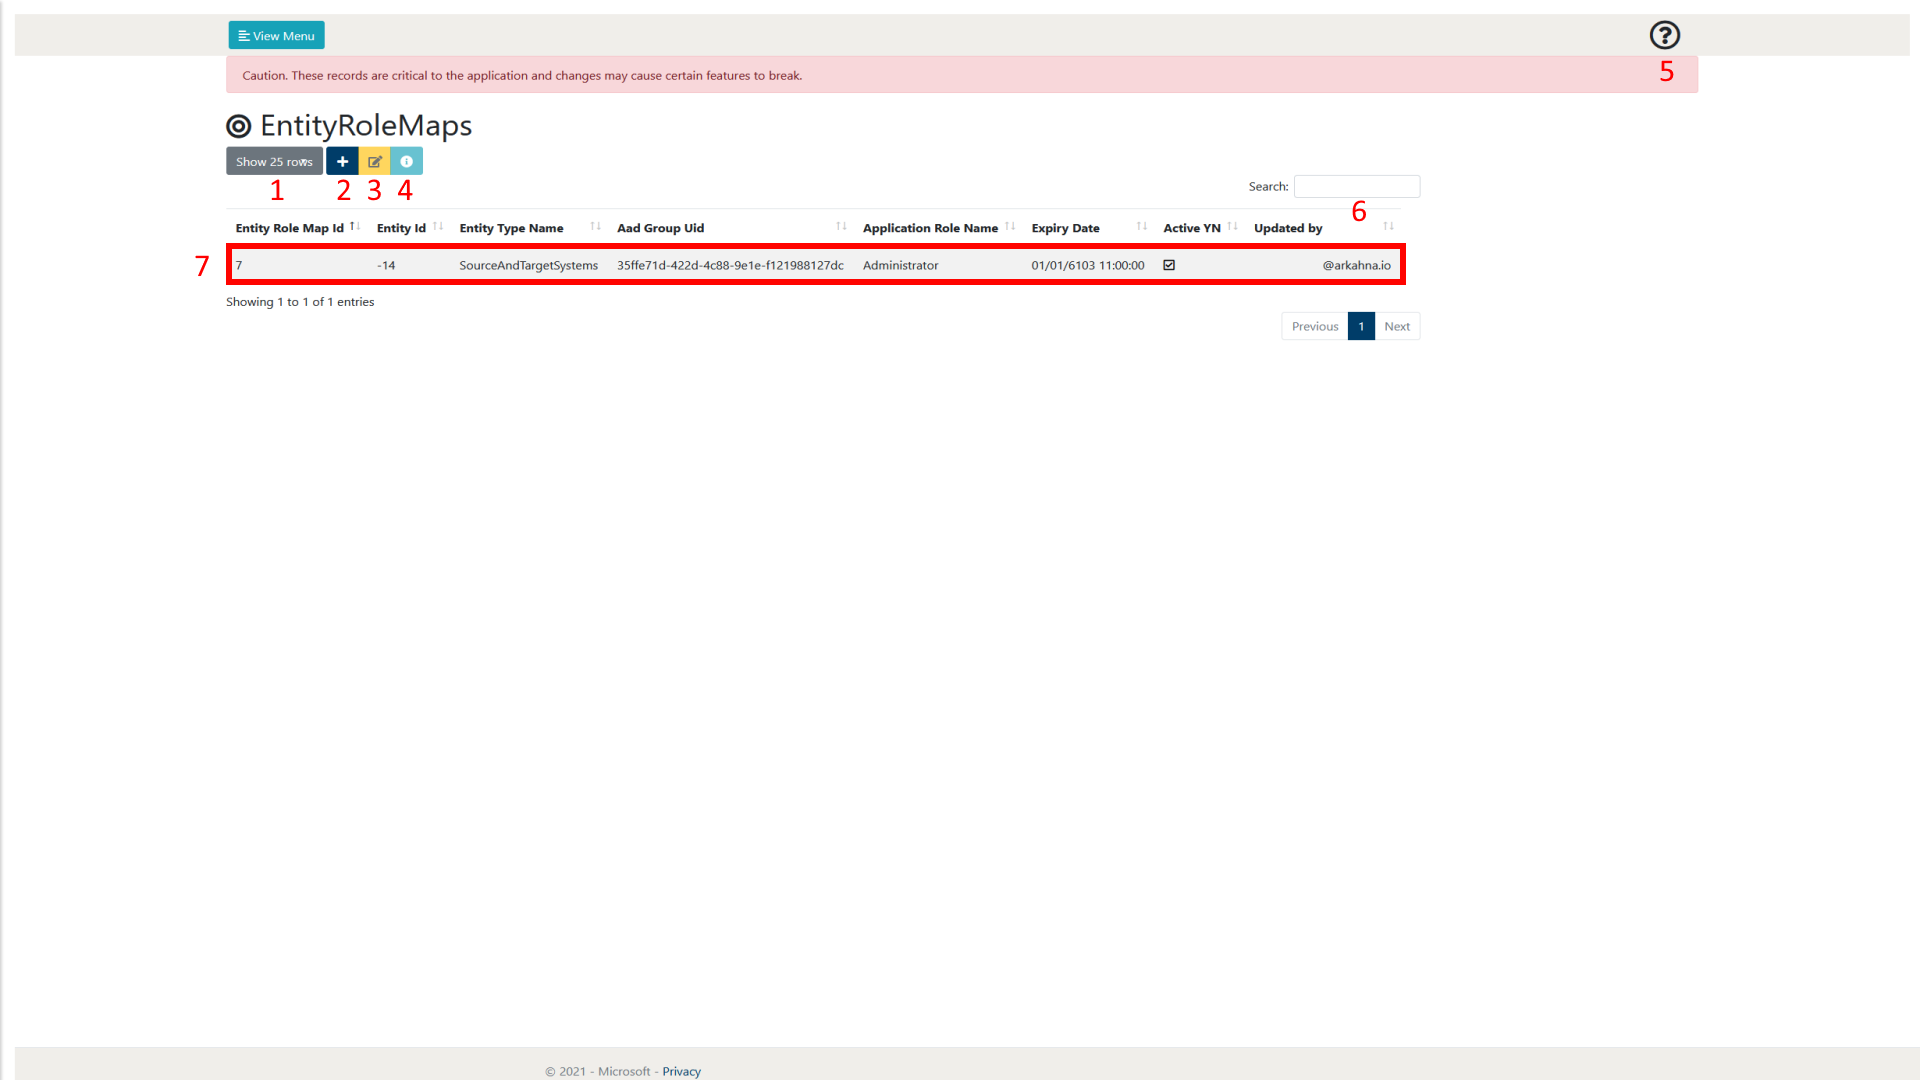Click the yellow edit record icon

374,161
